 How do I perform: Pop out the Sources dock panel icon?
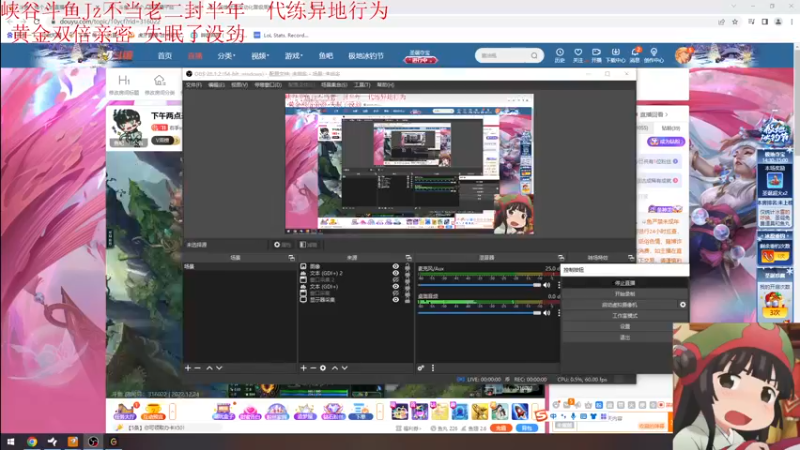408,258
